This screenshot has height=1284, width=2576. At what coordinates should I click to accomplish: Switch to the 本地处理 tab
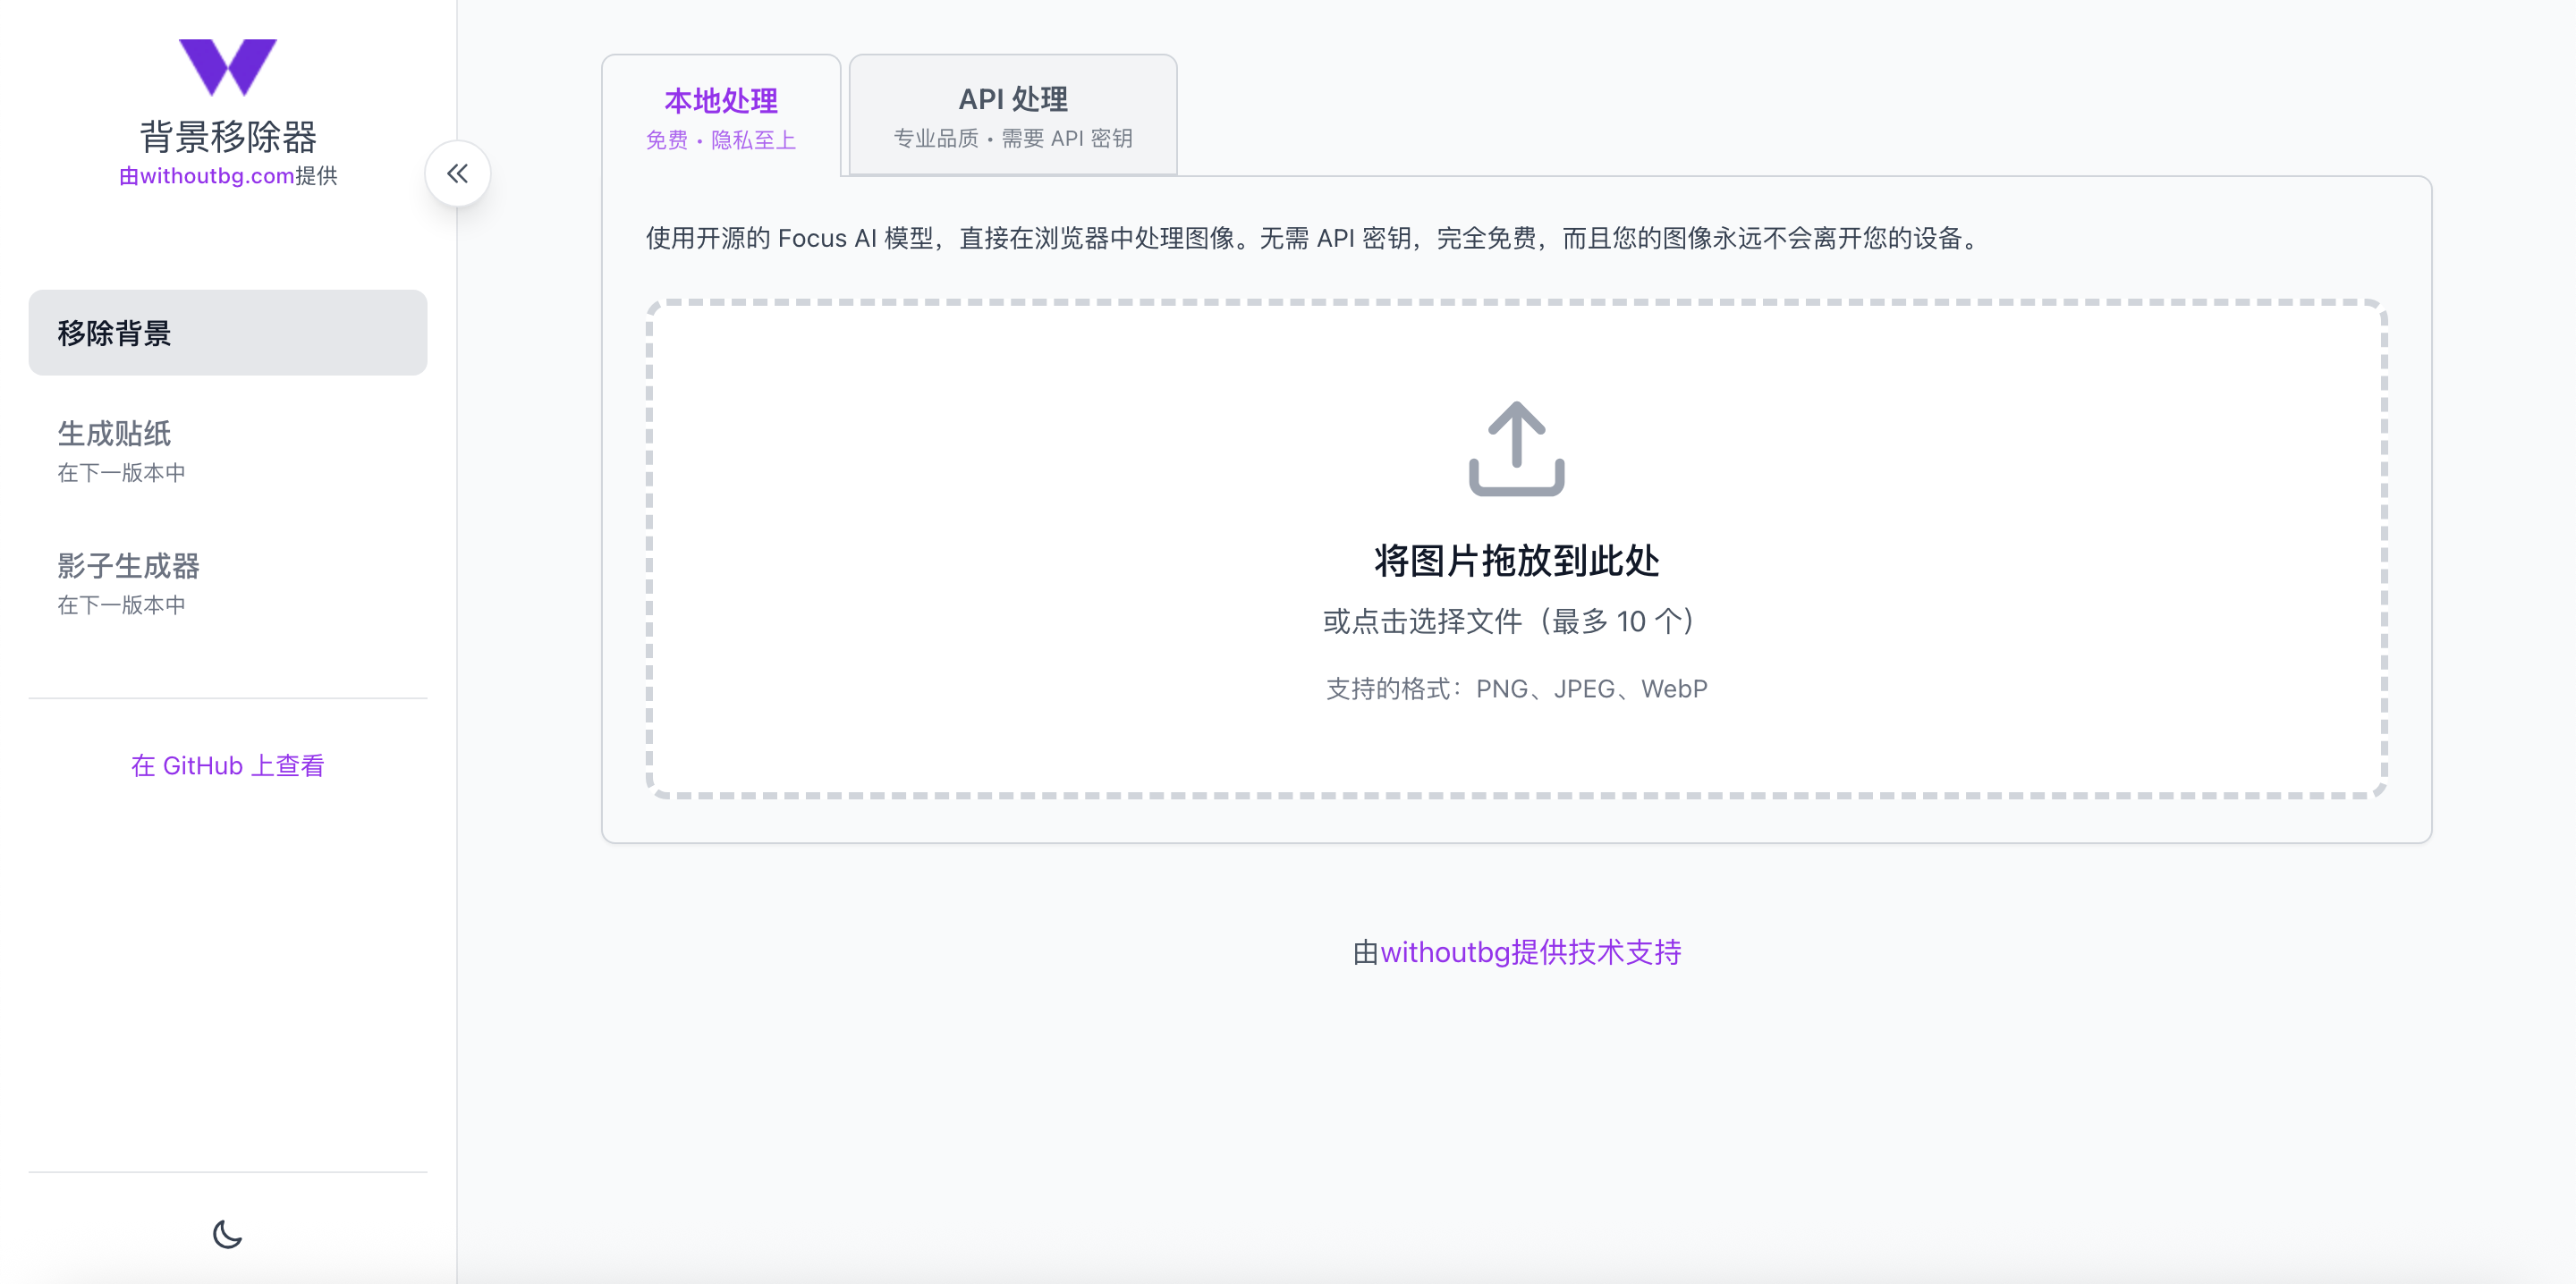(720, 101)
